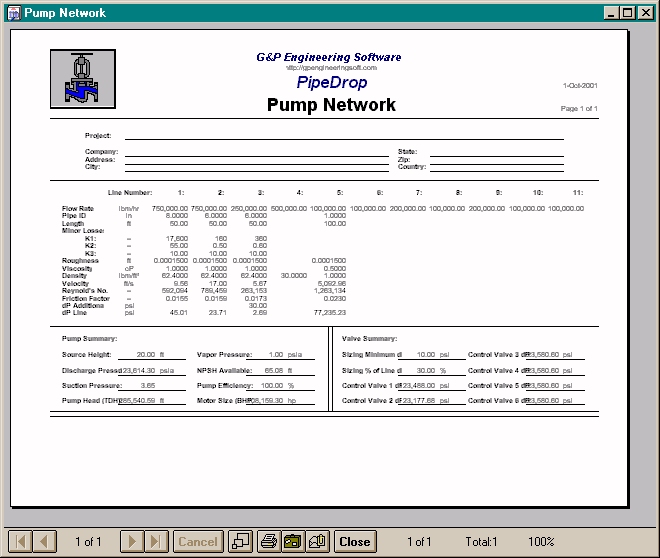Click the 'Total:1' status text
Image resolution: width=660 pixels, height=558 pixels.
click(481, 542)
